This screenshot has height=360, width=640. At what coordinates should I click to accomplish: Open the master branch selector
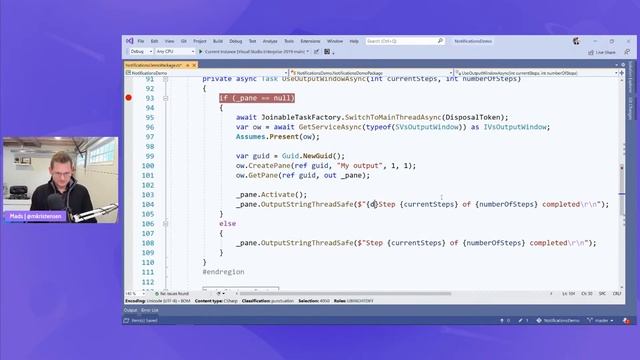coord(600,321)
